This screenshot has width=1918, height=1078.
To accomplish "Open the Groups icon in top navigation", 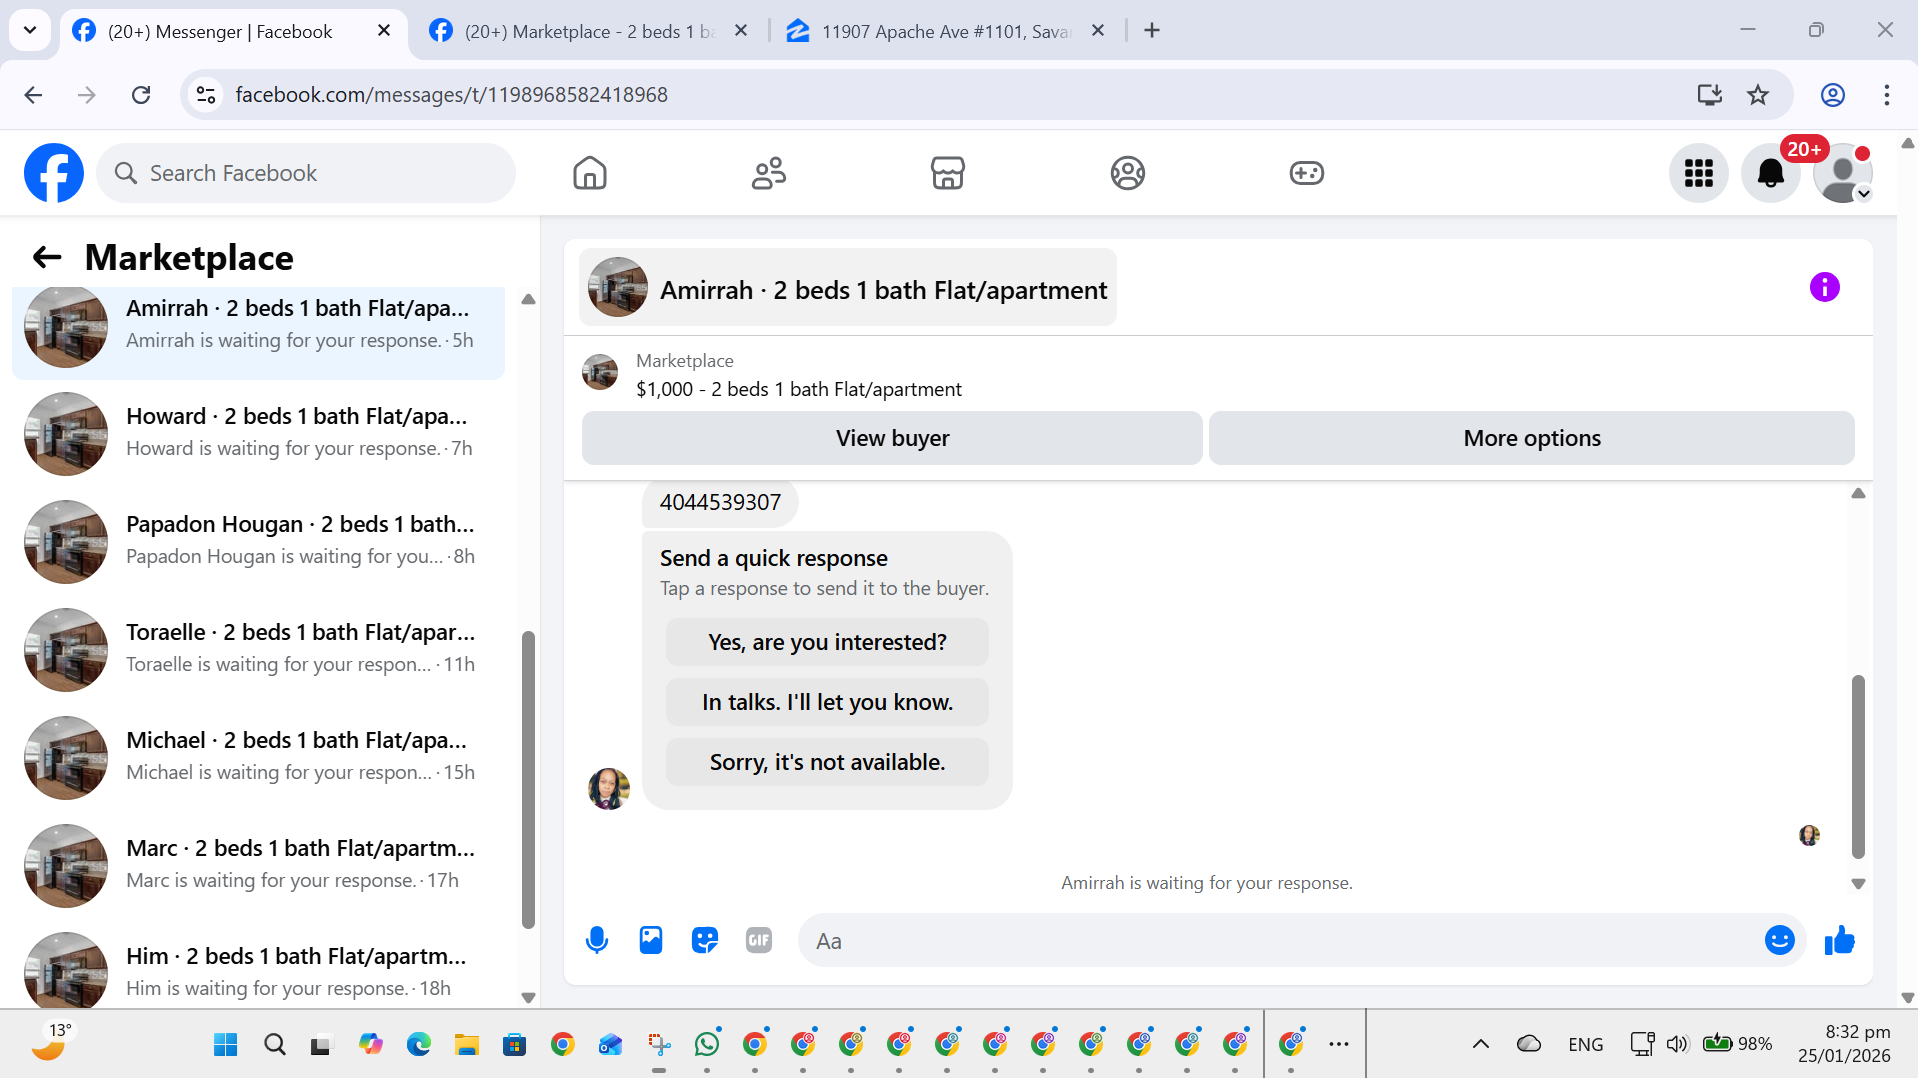I will tap(1127, 173).
